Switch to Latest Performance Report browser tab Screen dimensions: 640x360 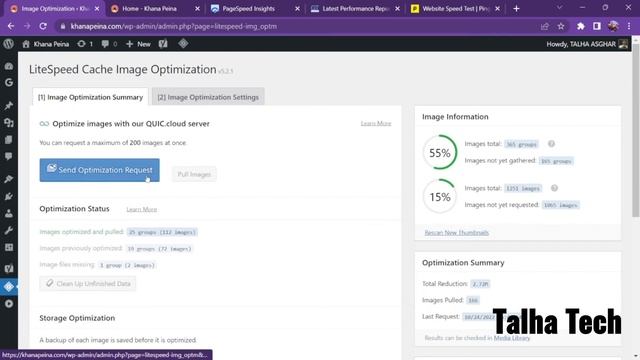pyautogui.click(x=356, y=9)
